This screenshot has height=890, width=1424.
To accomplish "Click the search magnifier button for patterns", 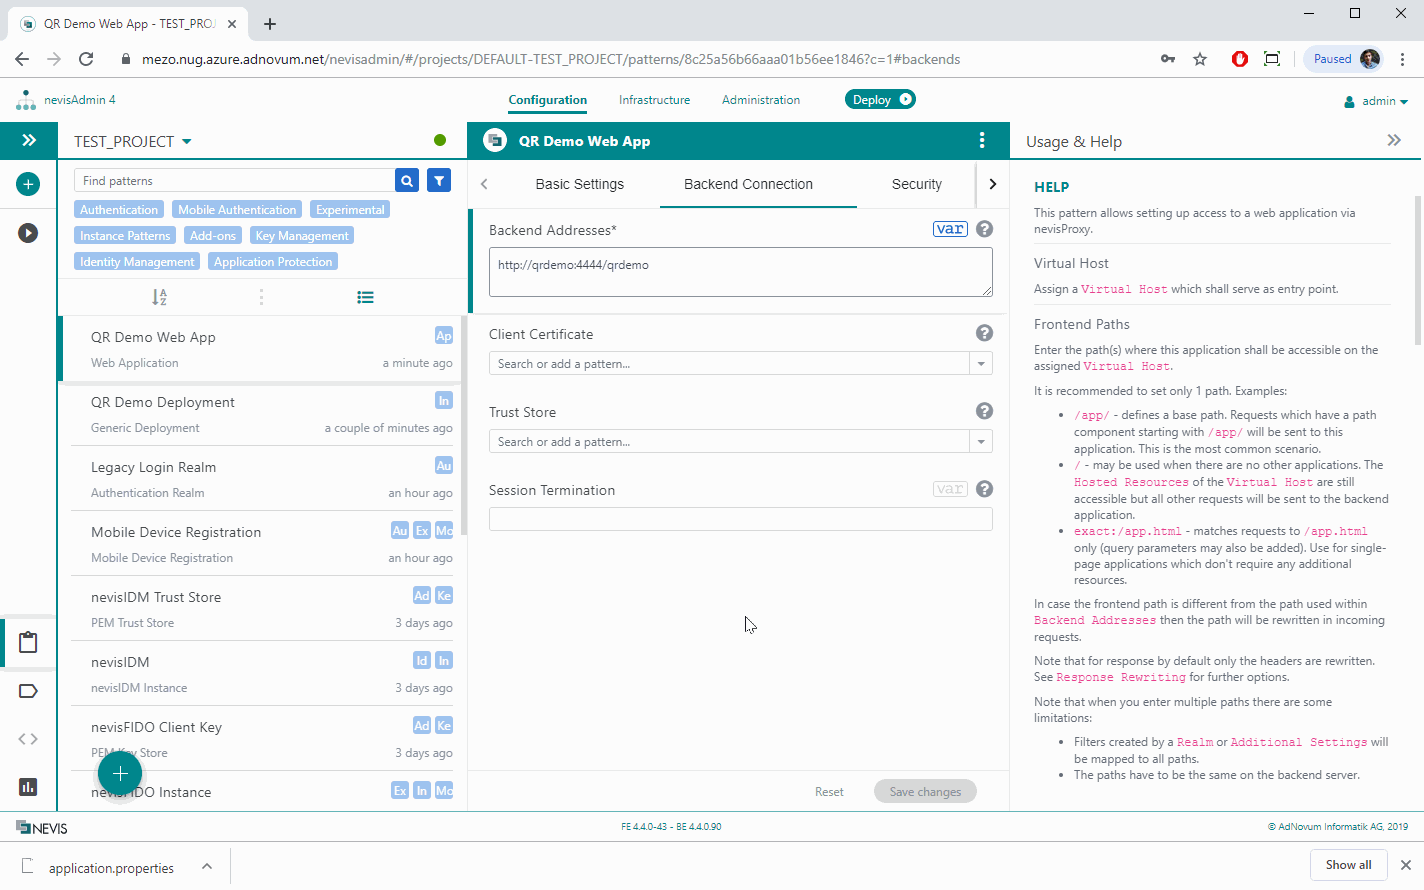I will (x=407, y=180).
